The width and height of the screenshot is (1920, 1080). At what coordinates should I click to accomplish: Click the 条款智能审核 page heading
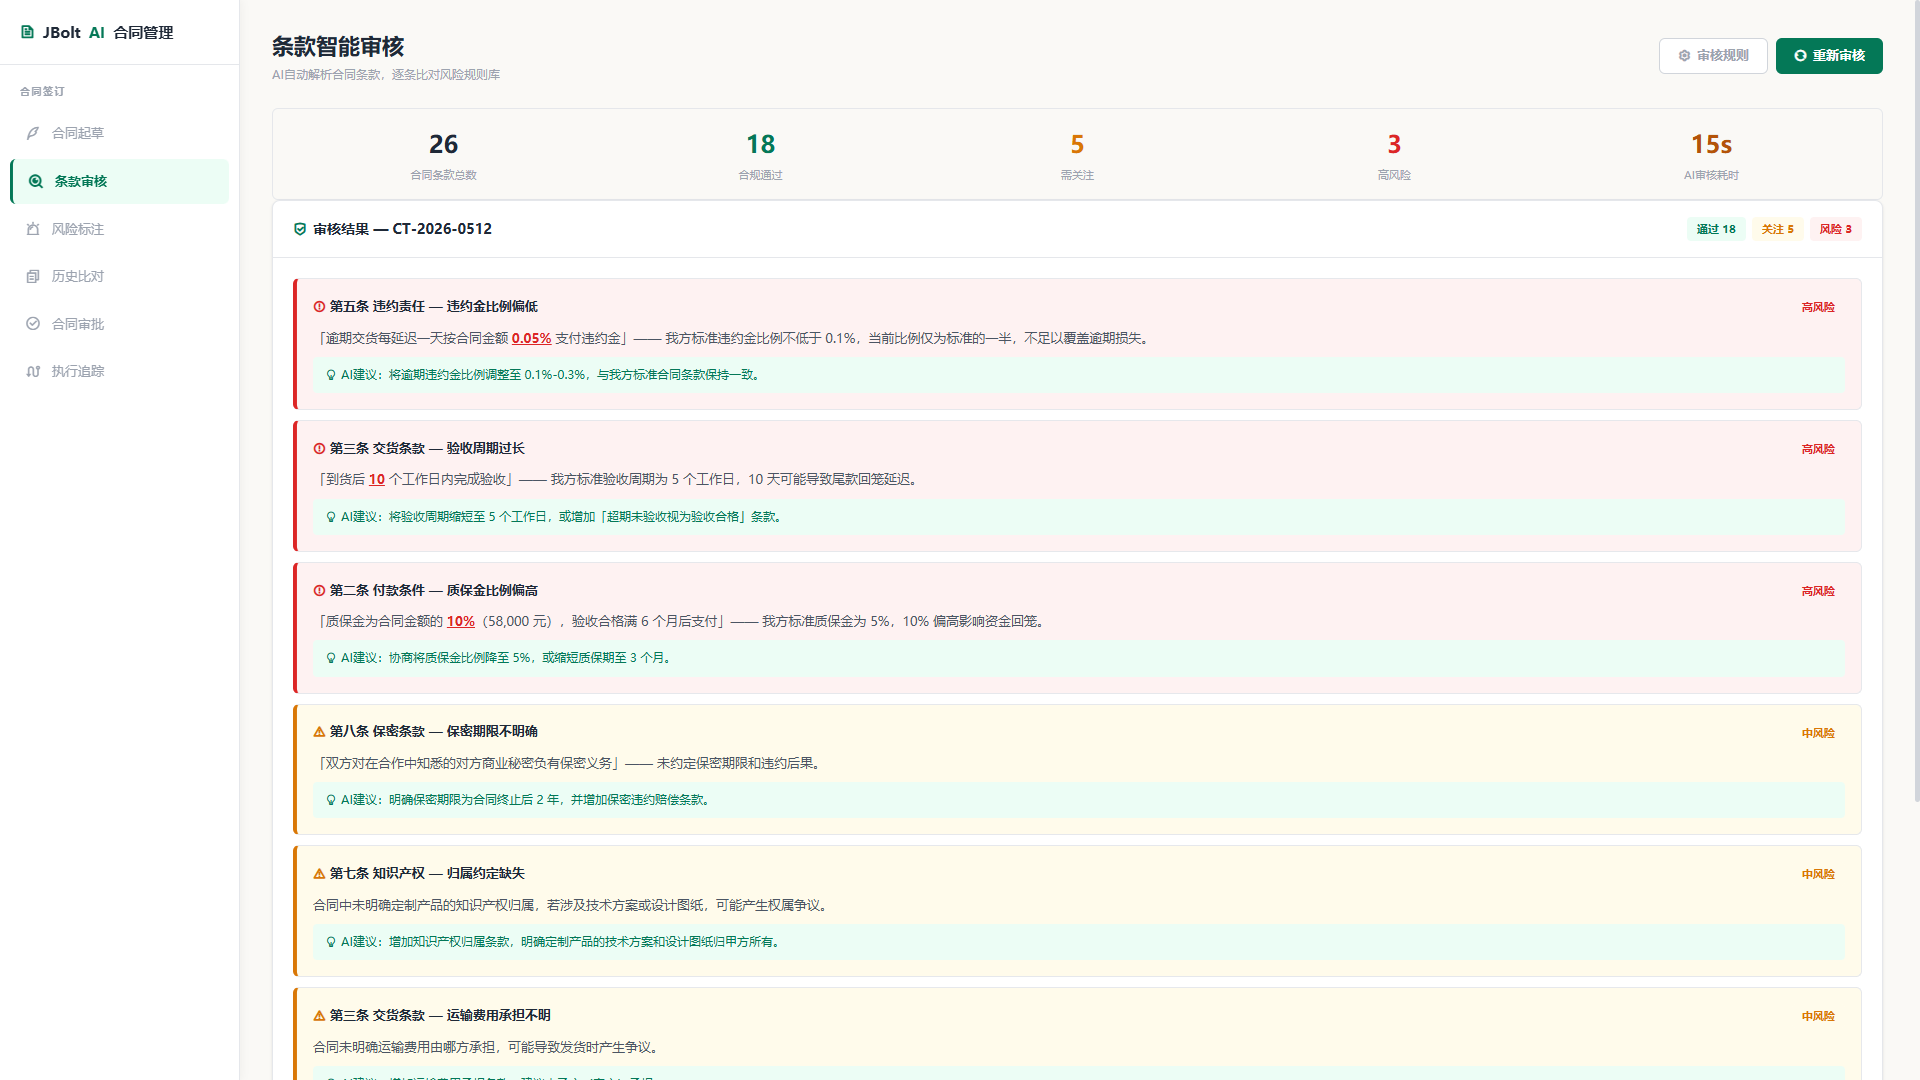click(x=338, y=47)
